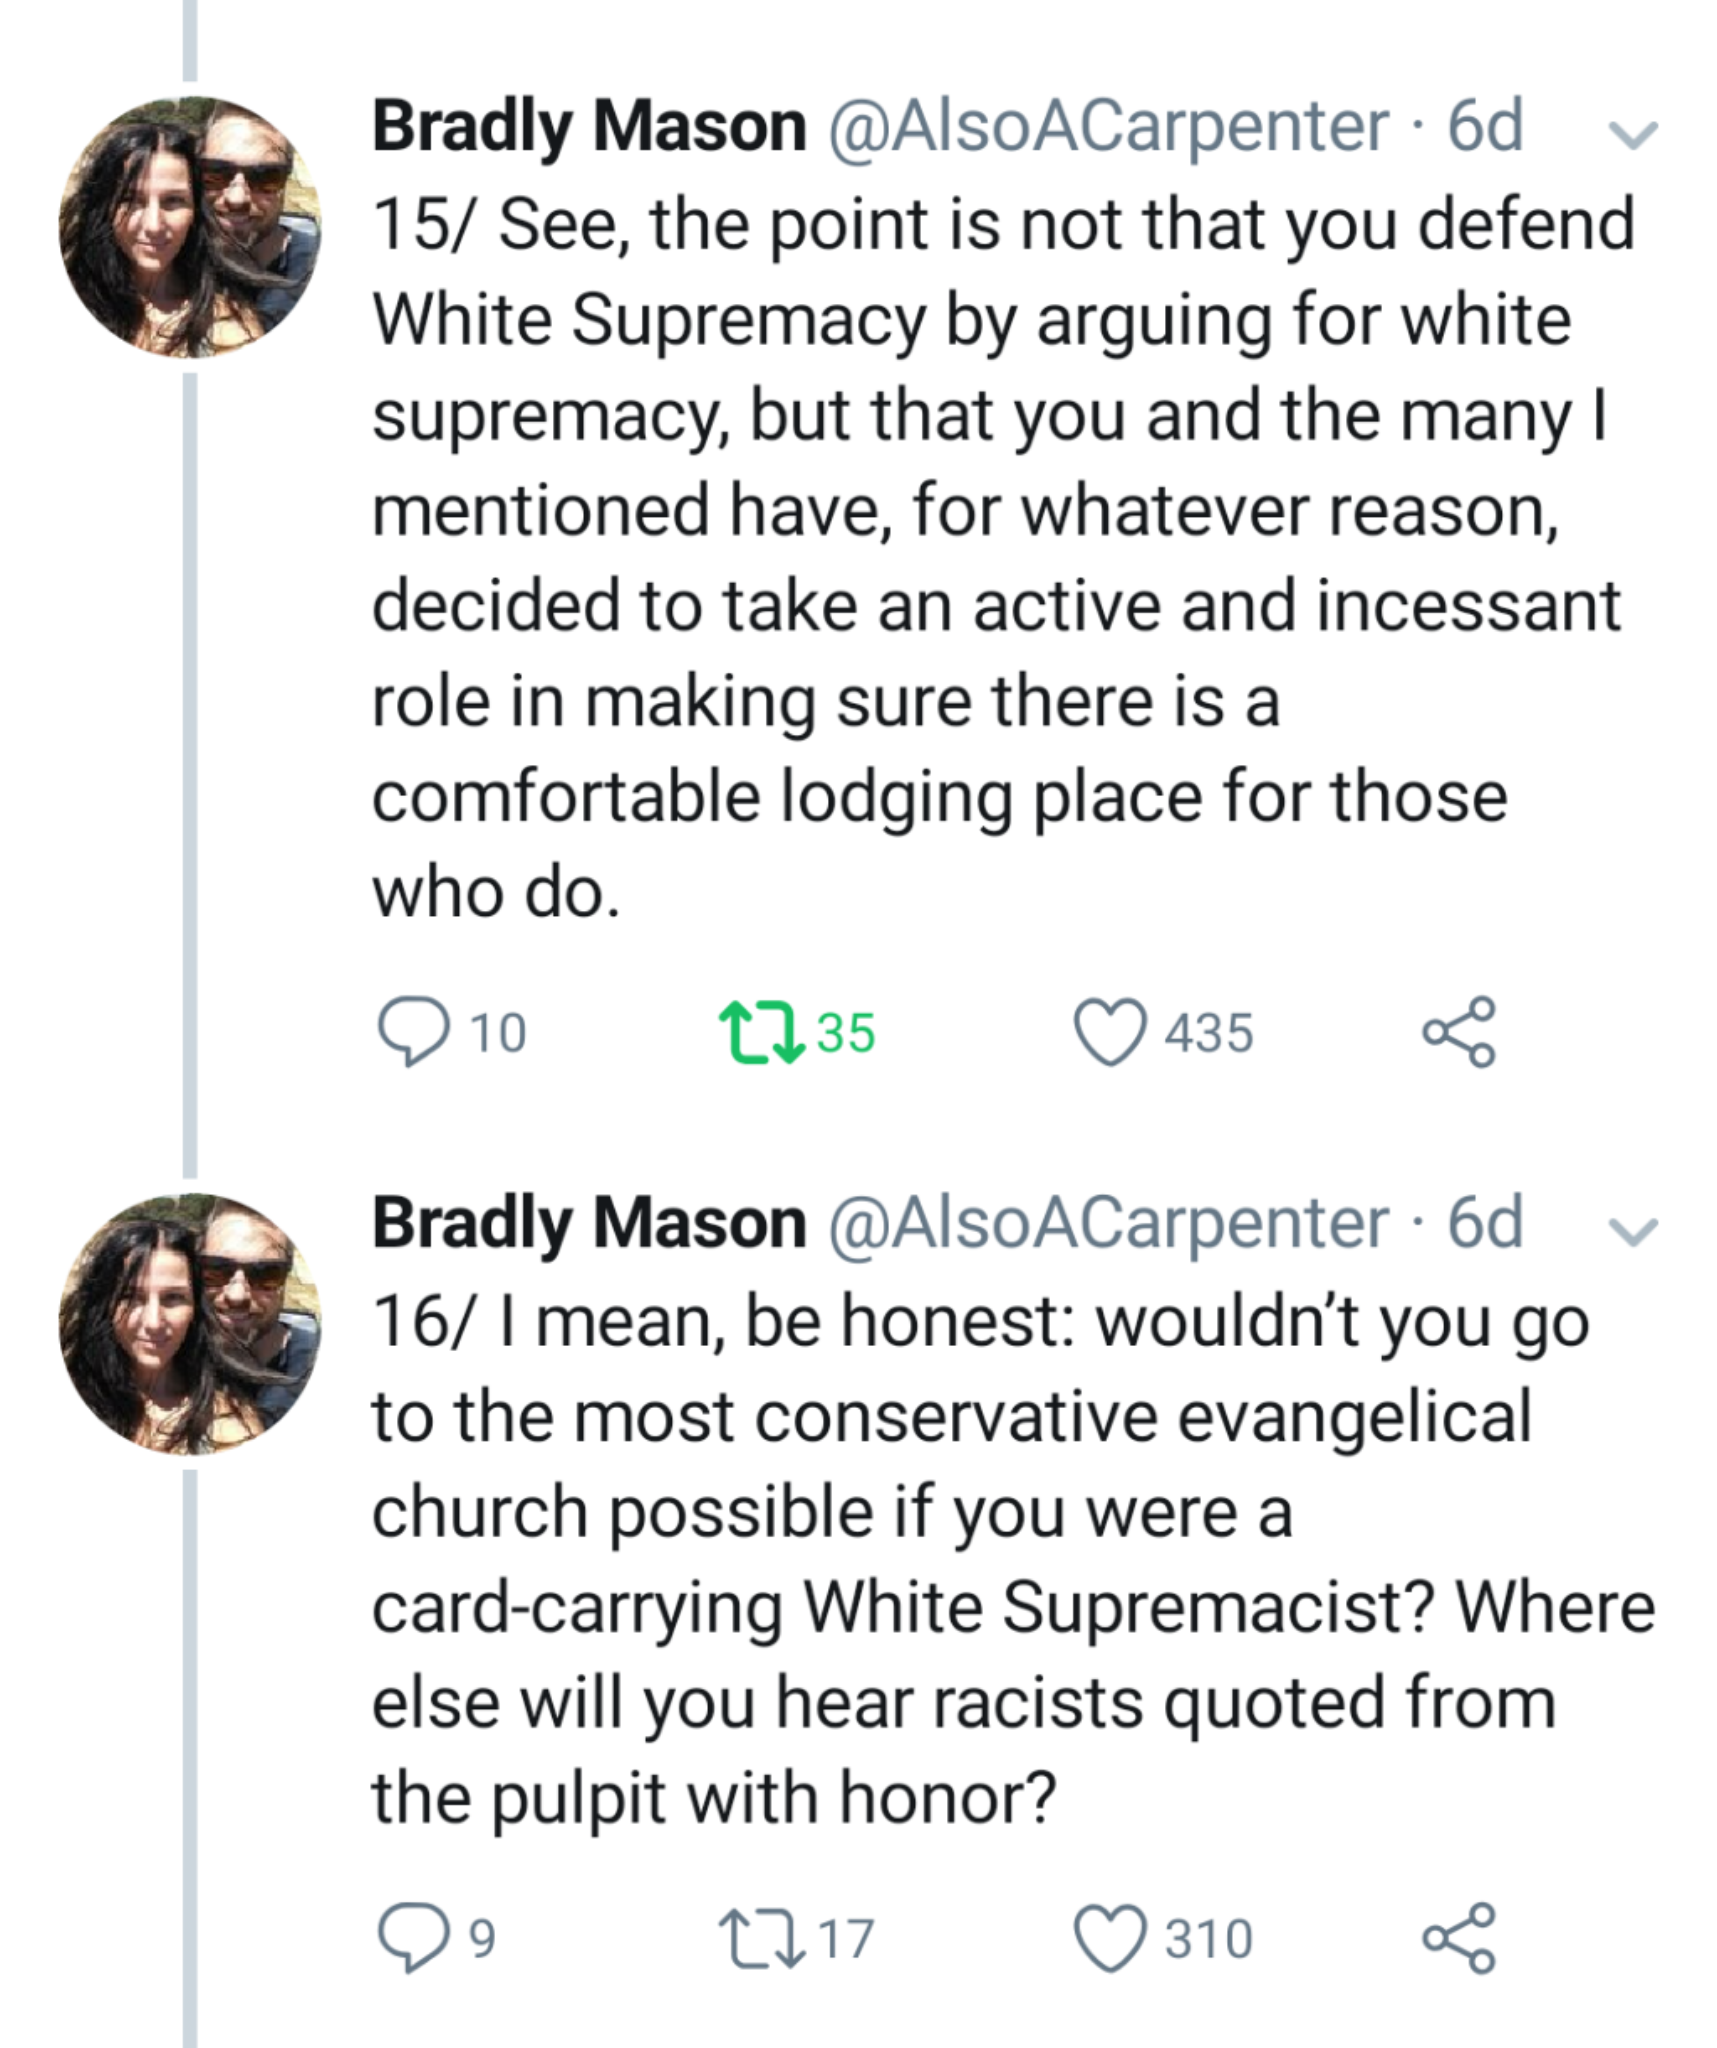The image size is (1717, 2048).
Task: Open Bradly Mason's name on tweet 15/
Action: 589,127
